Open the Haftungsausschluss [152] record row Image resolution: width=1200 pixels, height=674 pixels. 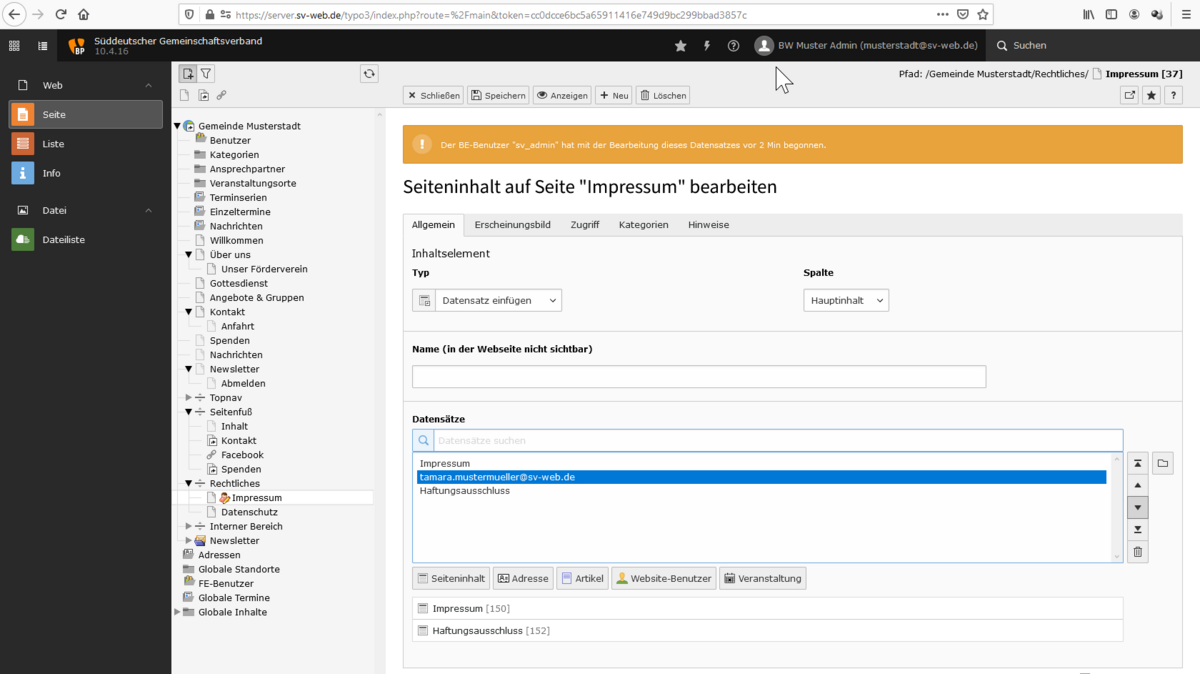[x=767, y=631]
